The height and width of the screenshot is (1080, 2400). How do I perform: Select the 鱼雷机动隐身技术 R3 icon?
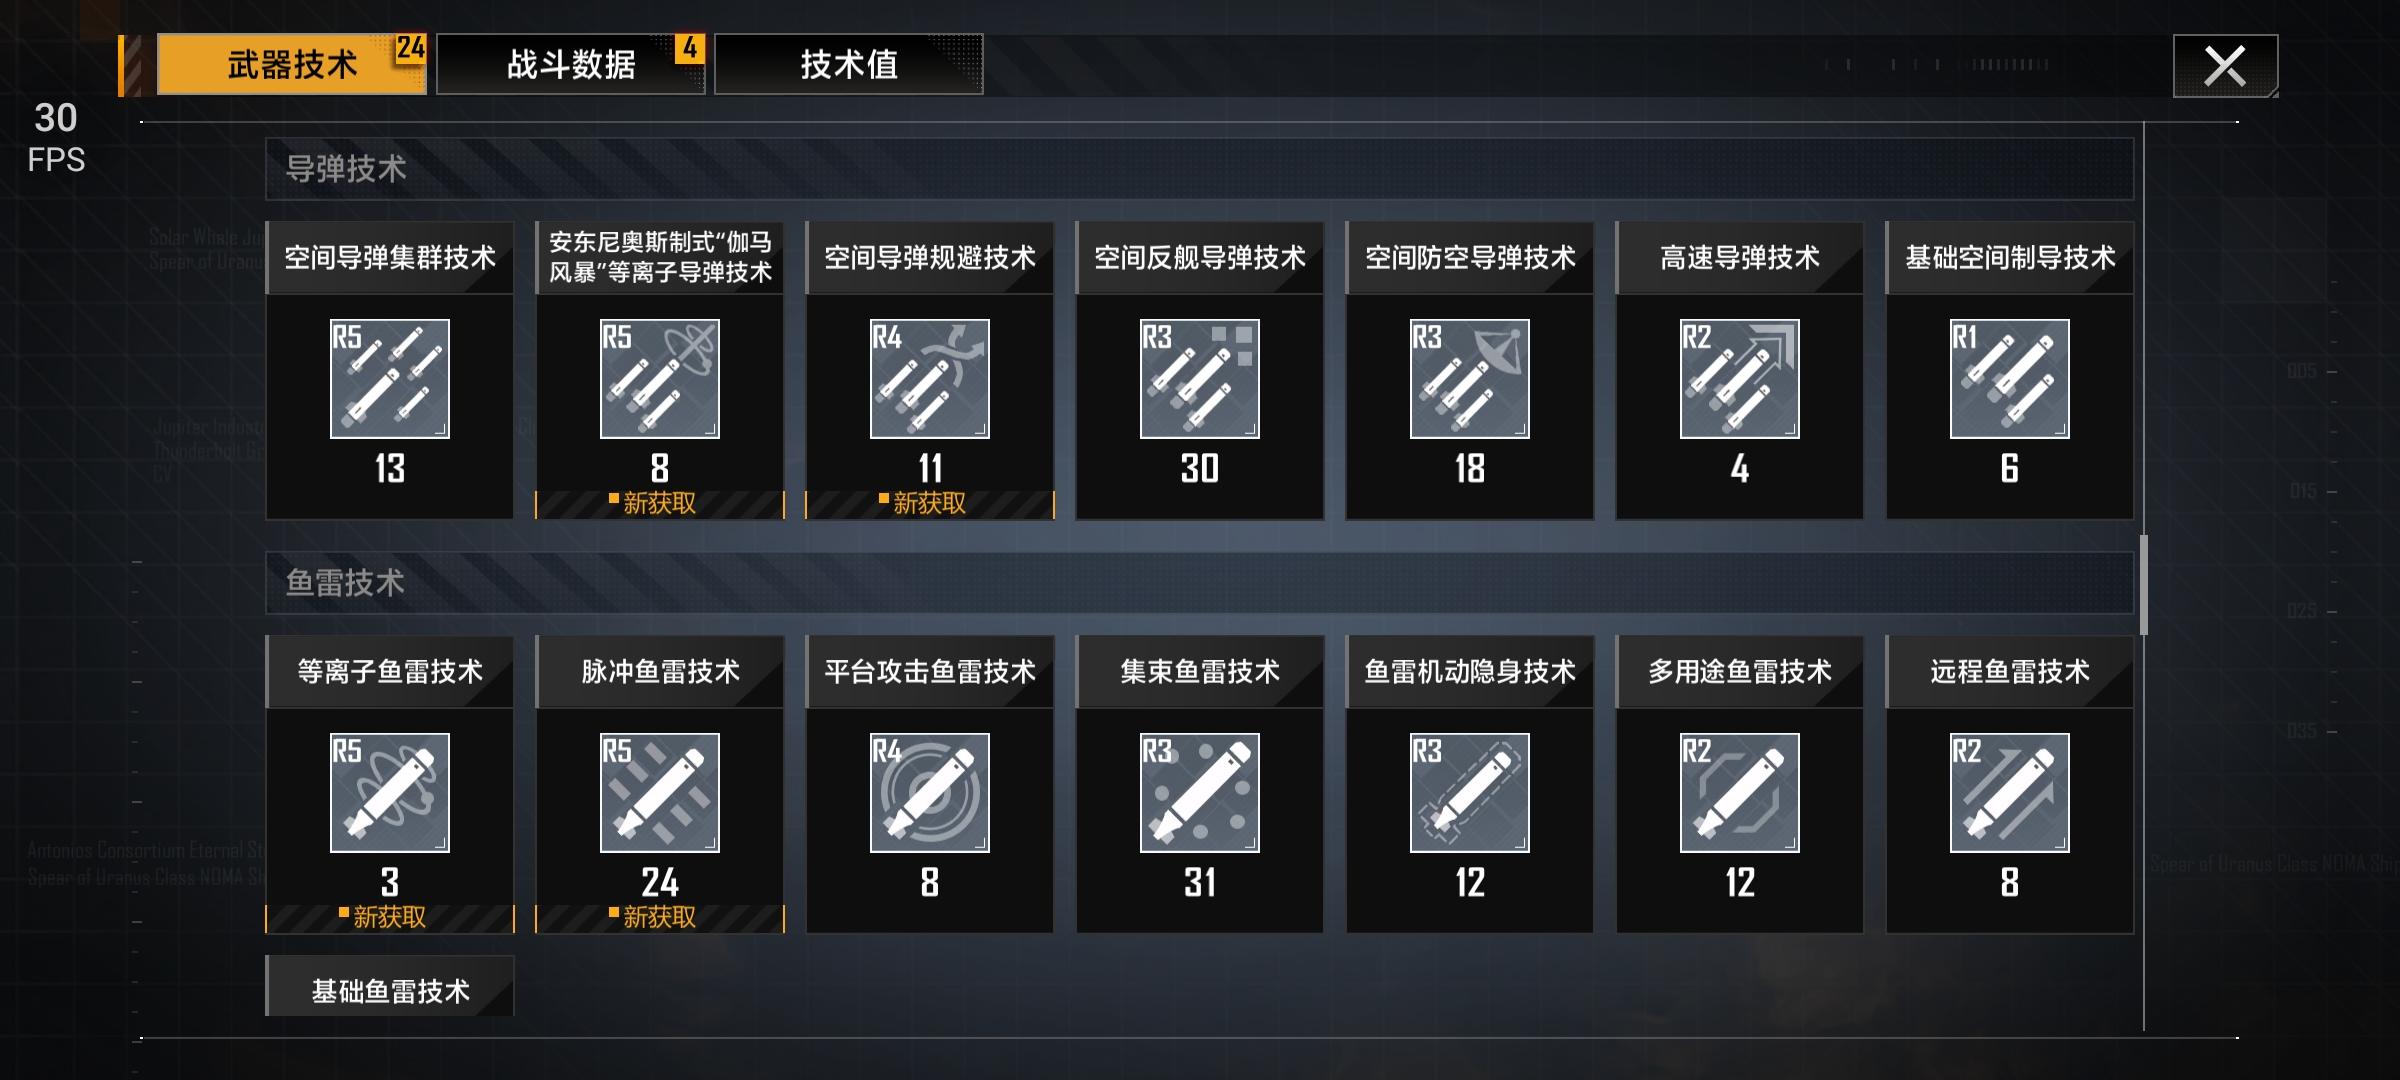[x=1470, y=793]
